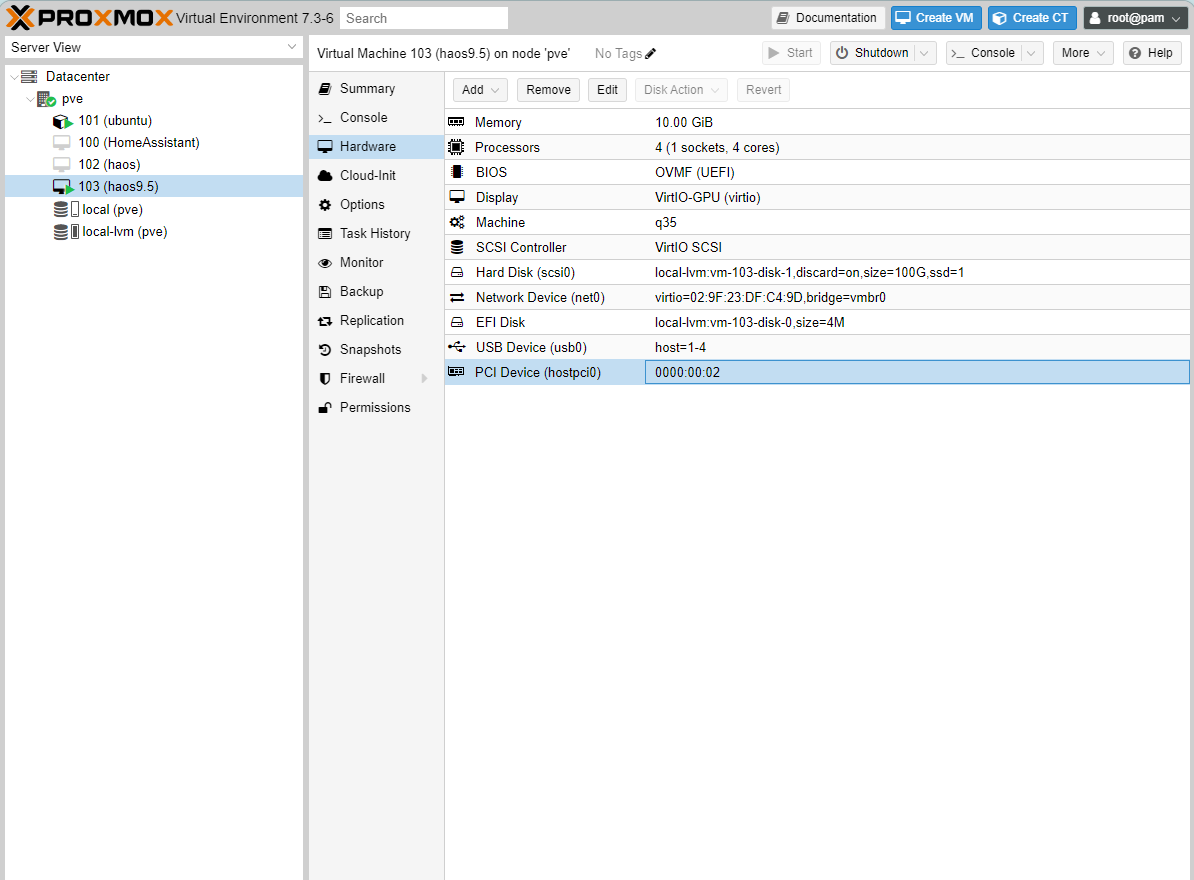1194x880 pixels.
Task: Click the Permissions lock icon
Action: [327, 407]
